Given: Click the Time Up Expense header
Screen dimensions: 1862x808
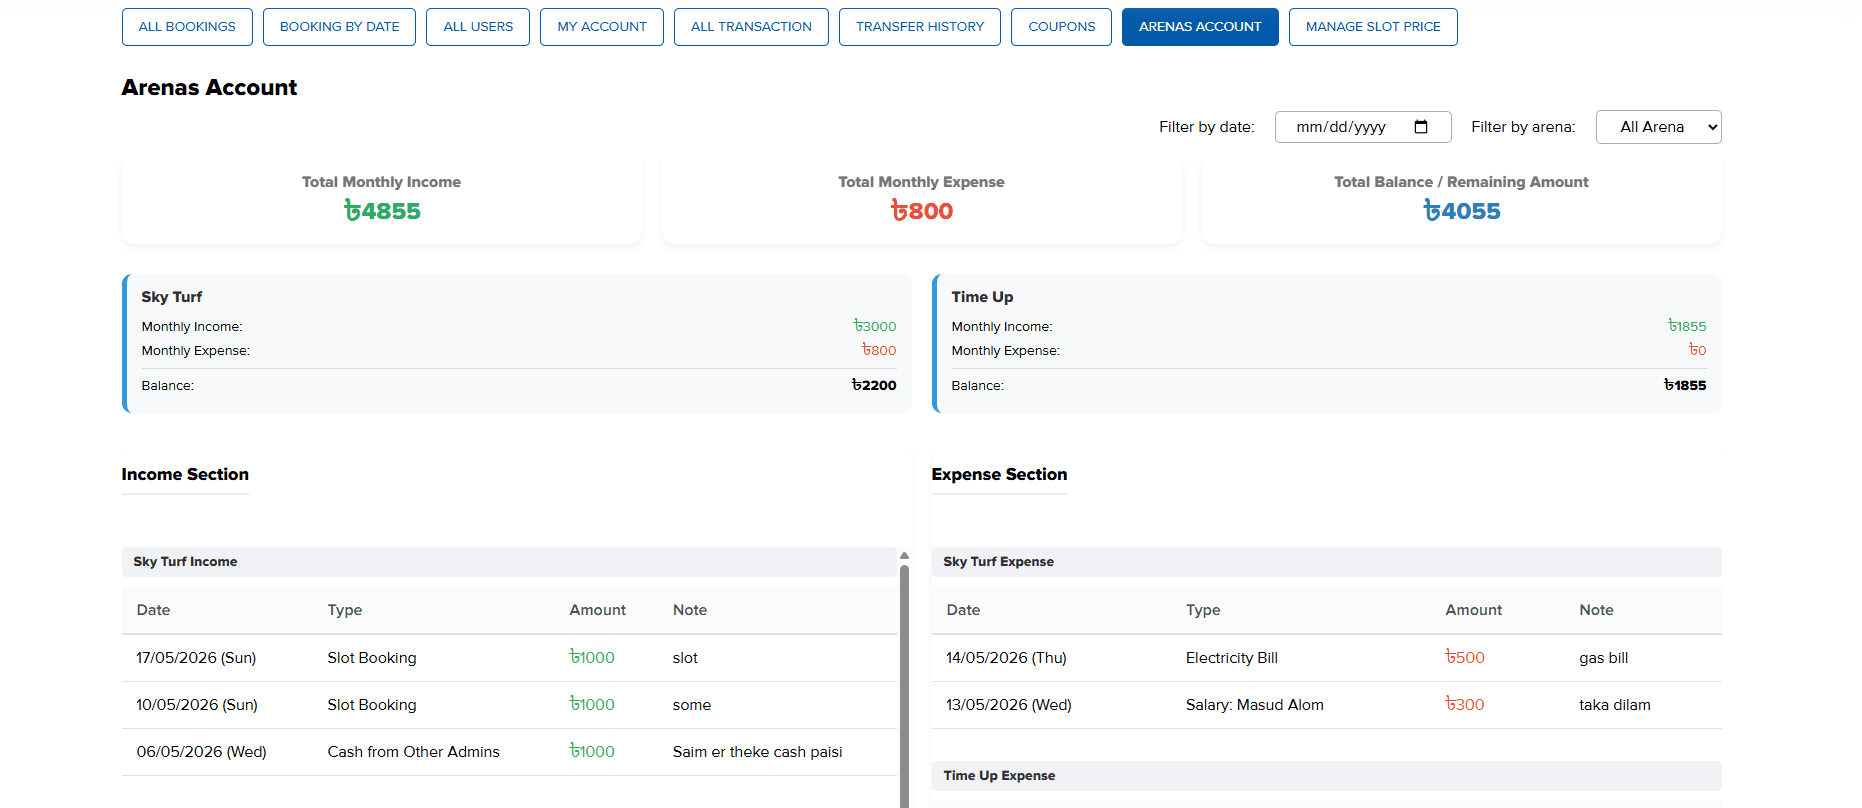Looking at the screenshot, I should pos(1326,776).
